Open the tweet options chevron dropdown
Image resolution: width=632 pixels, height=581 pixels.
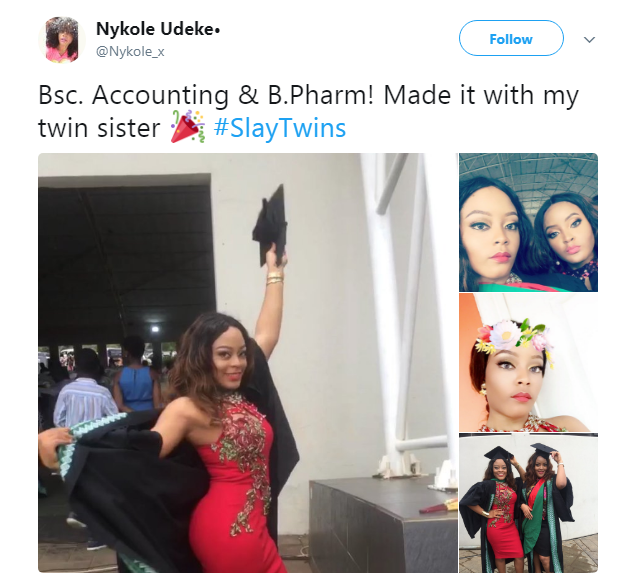point(589,39)
